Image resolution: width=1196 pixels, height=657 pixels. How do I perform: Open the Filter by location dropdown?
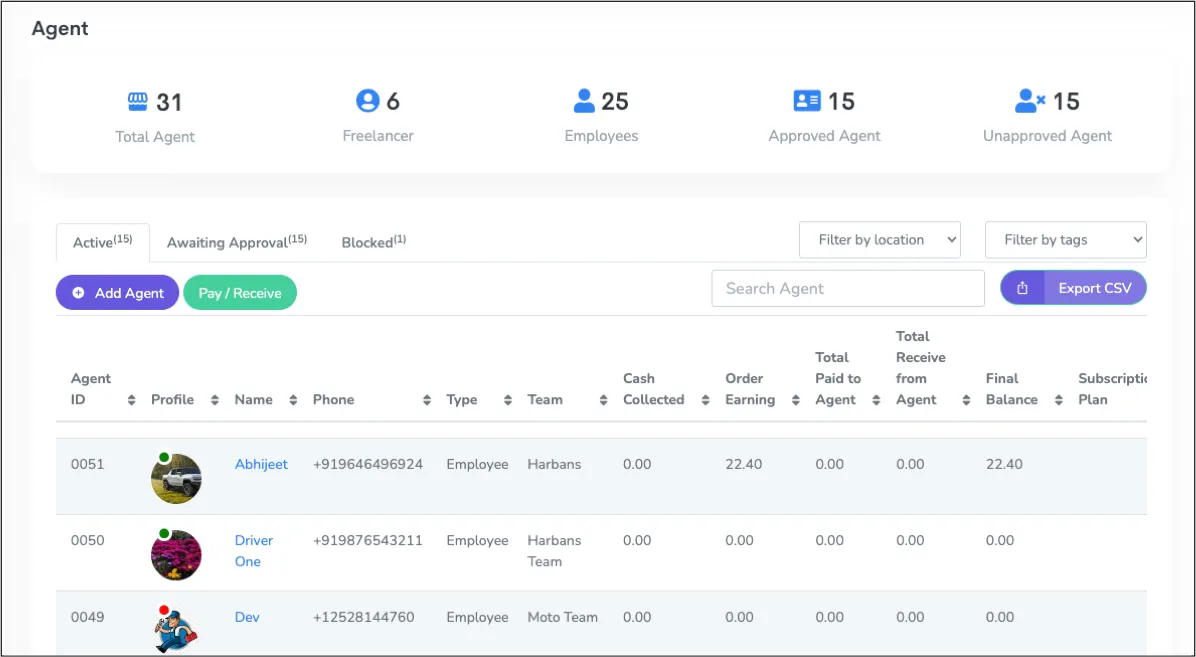(x=879, y=240)
